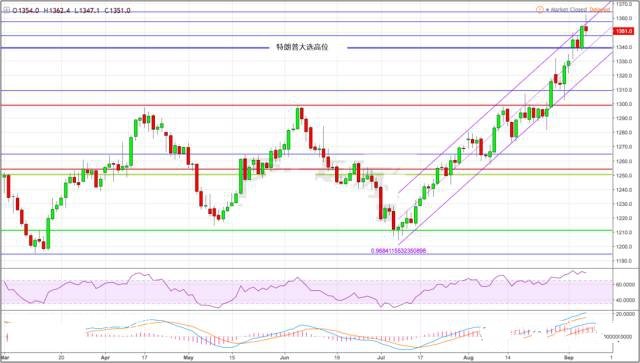Click the open price value O1354.0
The width and height of the screenshot is (640, 363).
[26, 11]
